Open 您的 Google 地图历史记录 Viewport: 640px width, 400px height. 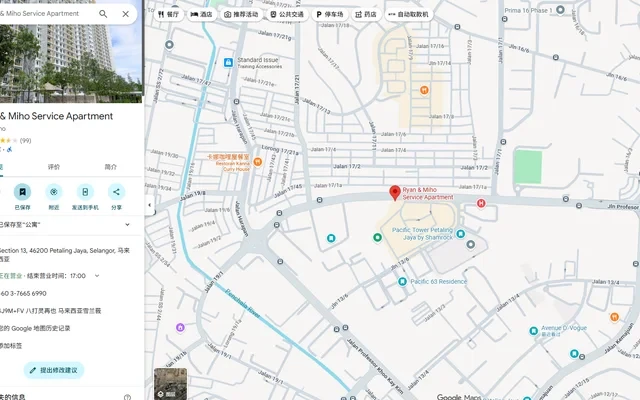[x=35, y=328]
